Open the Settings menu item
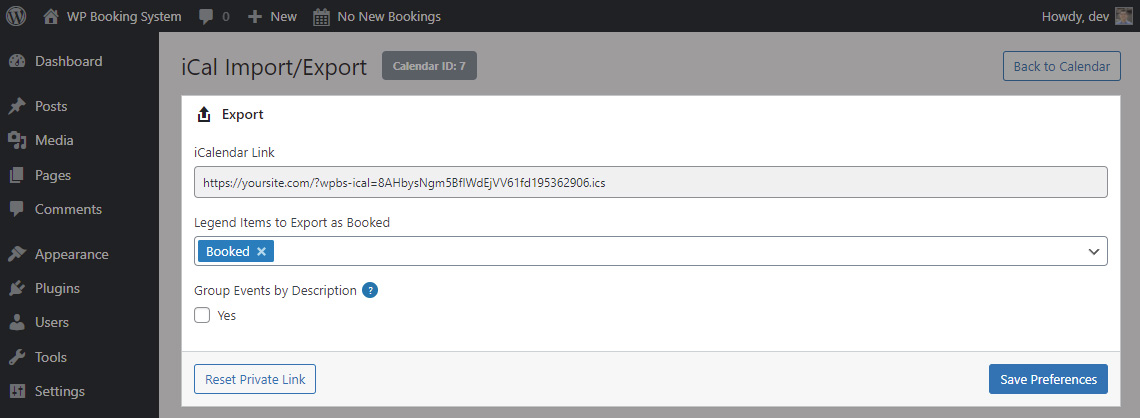The width and height of the screenshot is (1140, 418). [59, 391]
